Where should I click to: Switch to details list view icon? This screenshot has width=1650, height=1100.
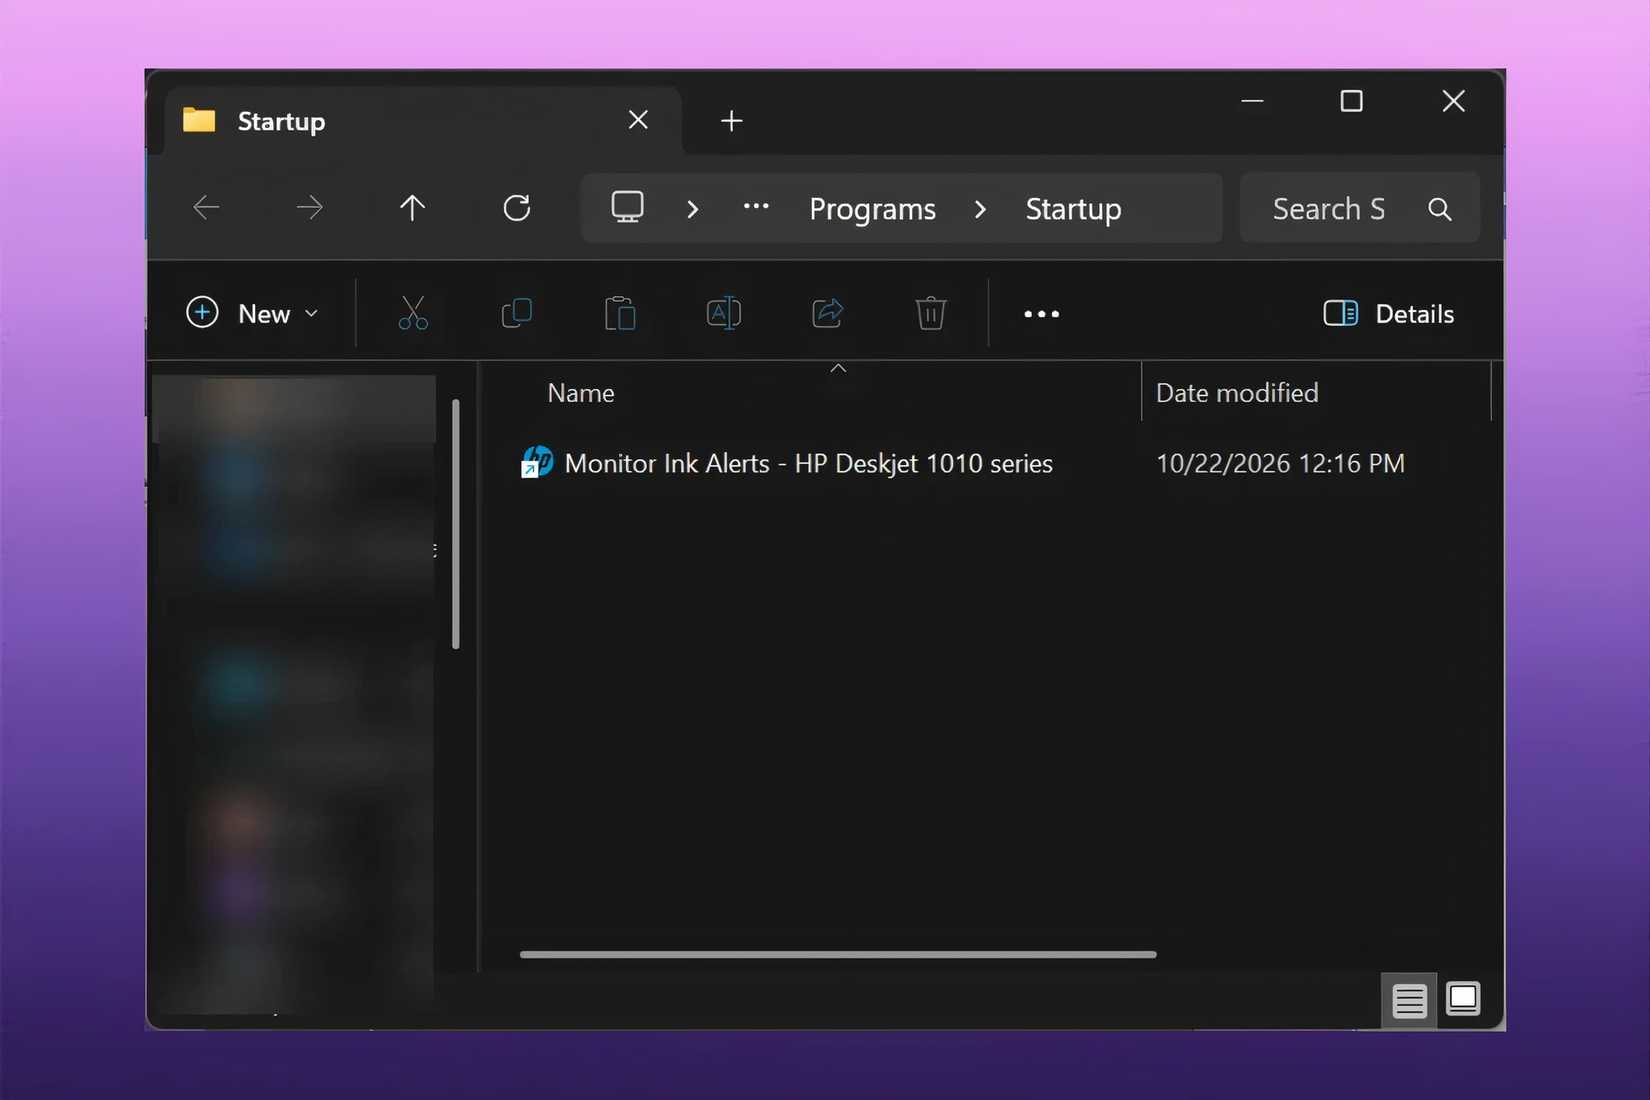pyautogui.click(x=1409, y=1000)
